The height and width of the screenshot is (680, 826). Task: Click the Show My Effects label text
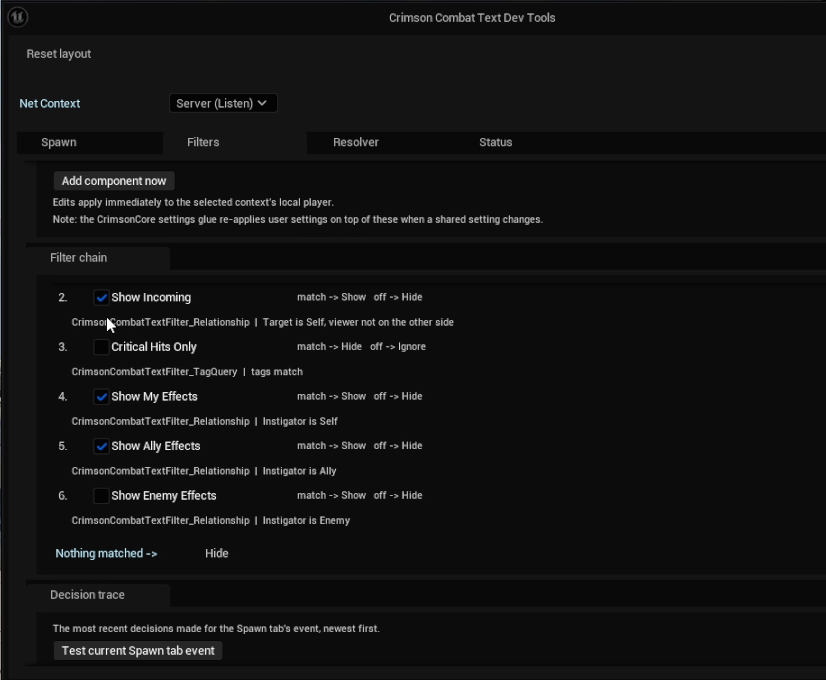154,396
